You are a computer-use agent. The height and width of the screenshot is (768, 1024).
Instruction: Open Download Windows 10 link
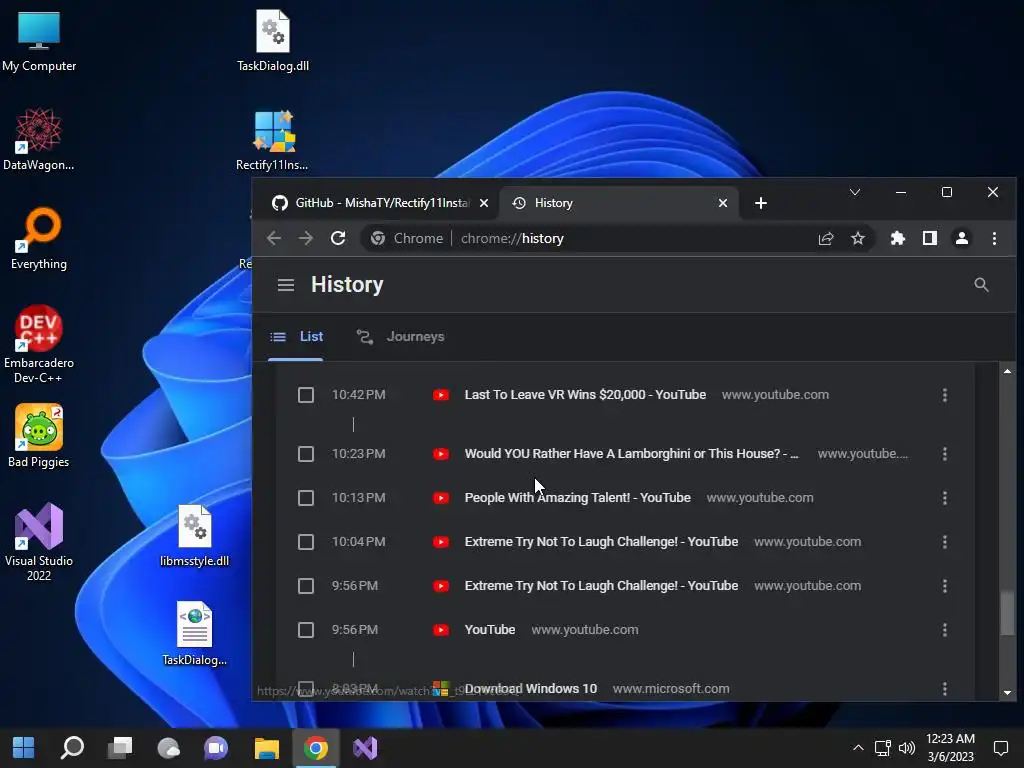coord(530,688)
